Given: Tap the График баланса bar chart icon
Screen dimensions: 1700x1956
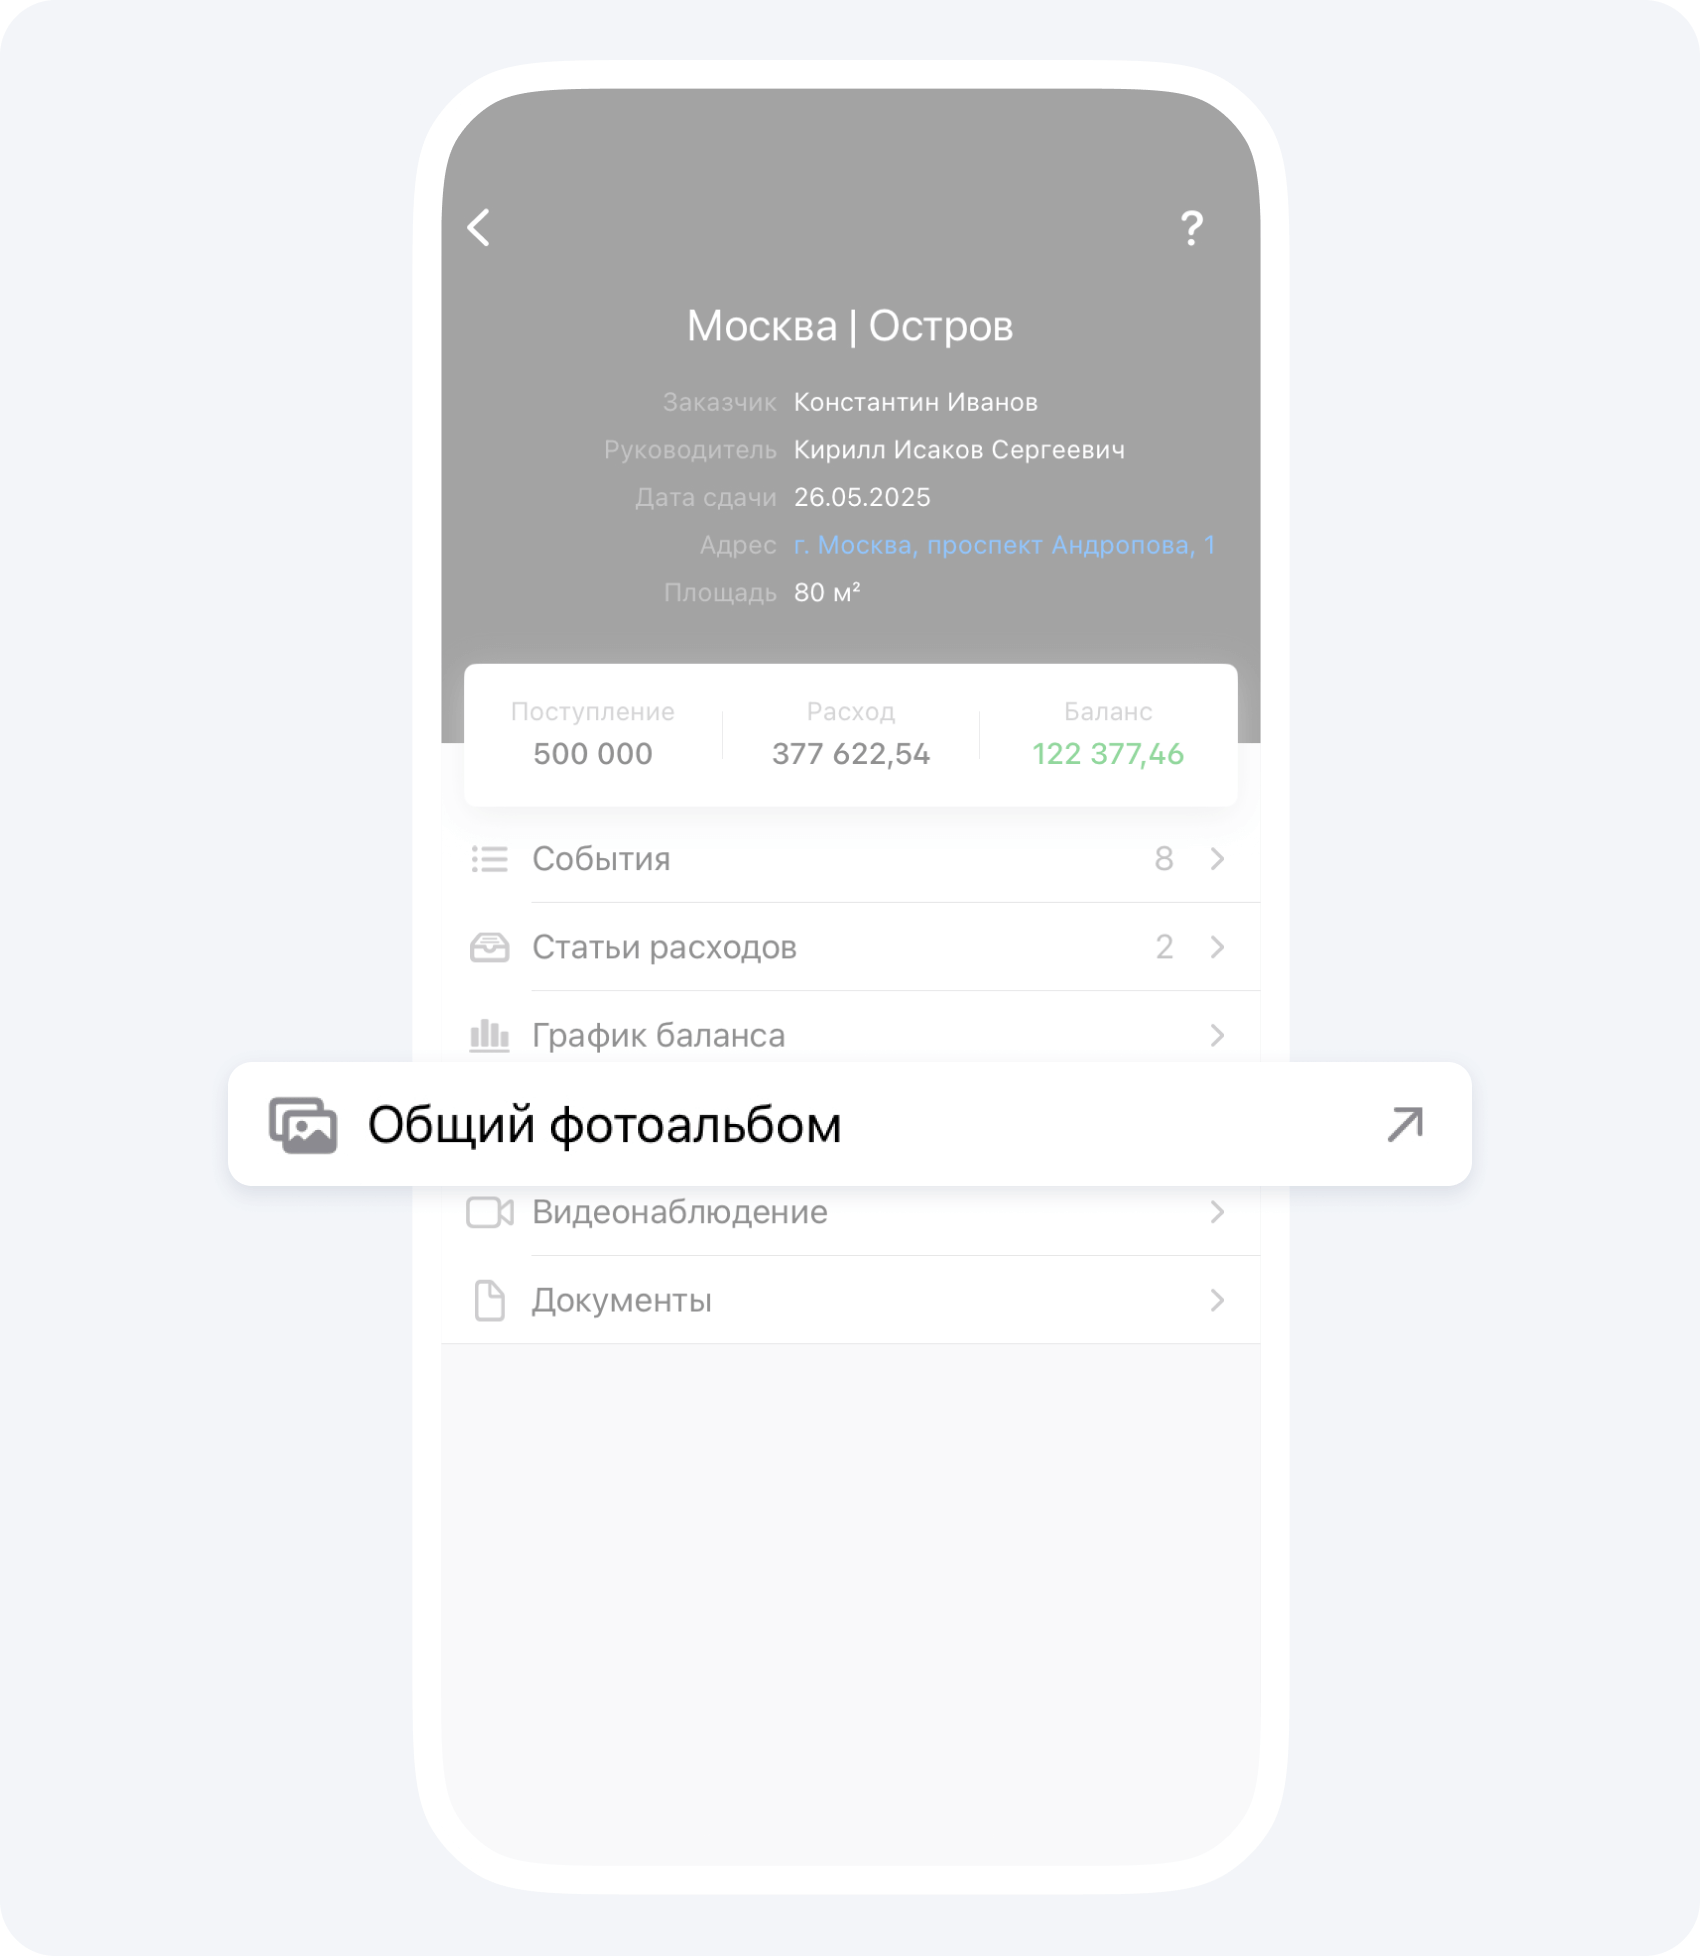Looking at the screenshot, I should 489,1035.
